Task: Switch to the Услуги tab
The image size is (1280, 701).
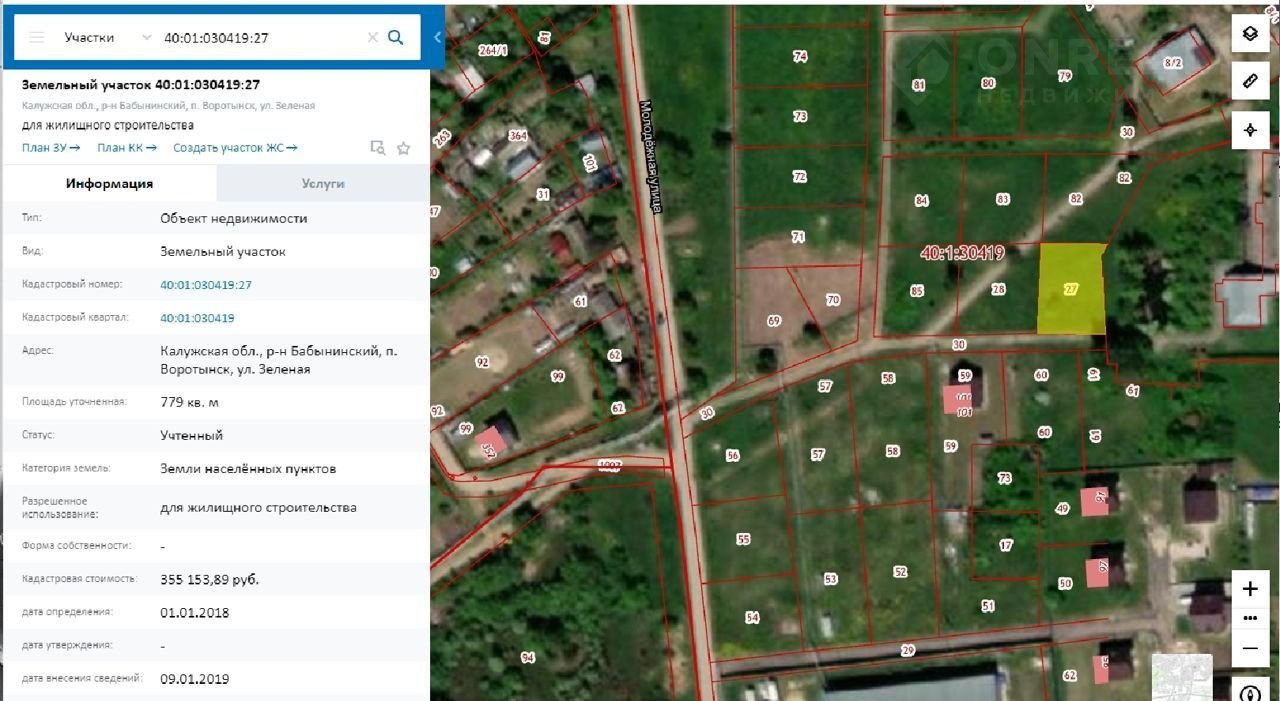Action: pos(323,183)
